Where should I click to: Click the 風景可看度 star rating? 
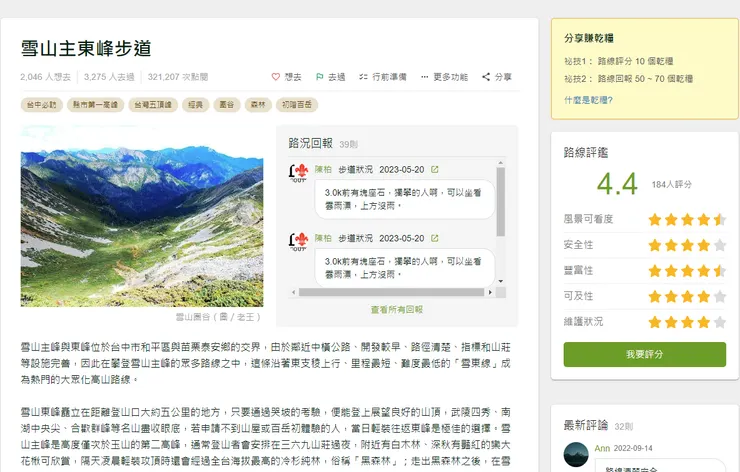point(687,219)
